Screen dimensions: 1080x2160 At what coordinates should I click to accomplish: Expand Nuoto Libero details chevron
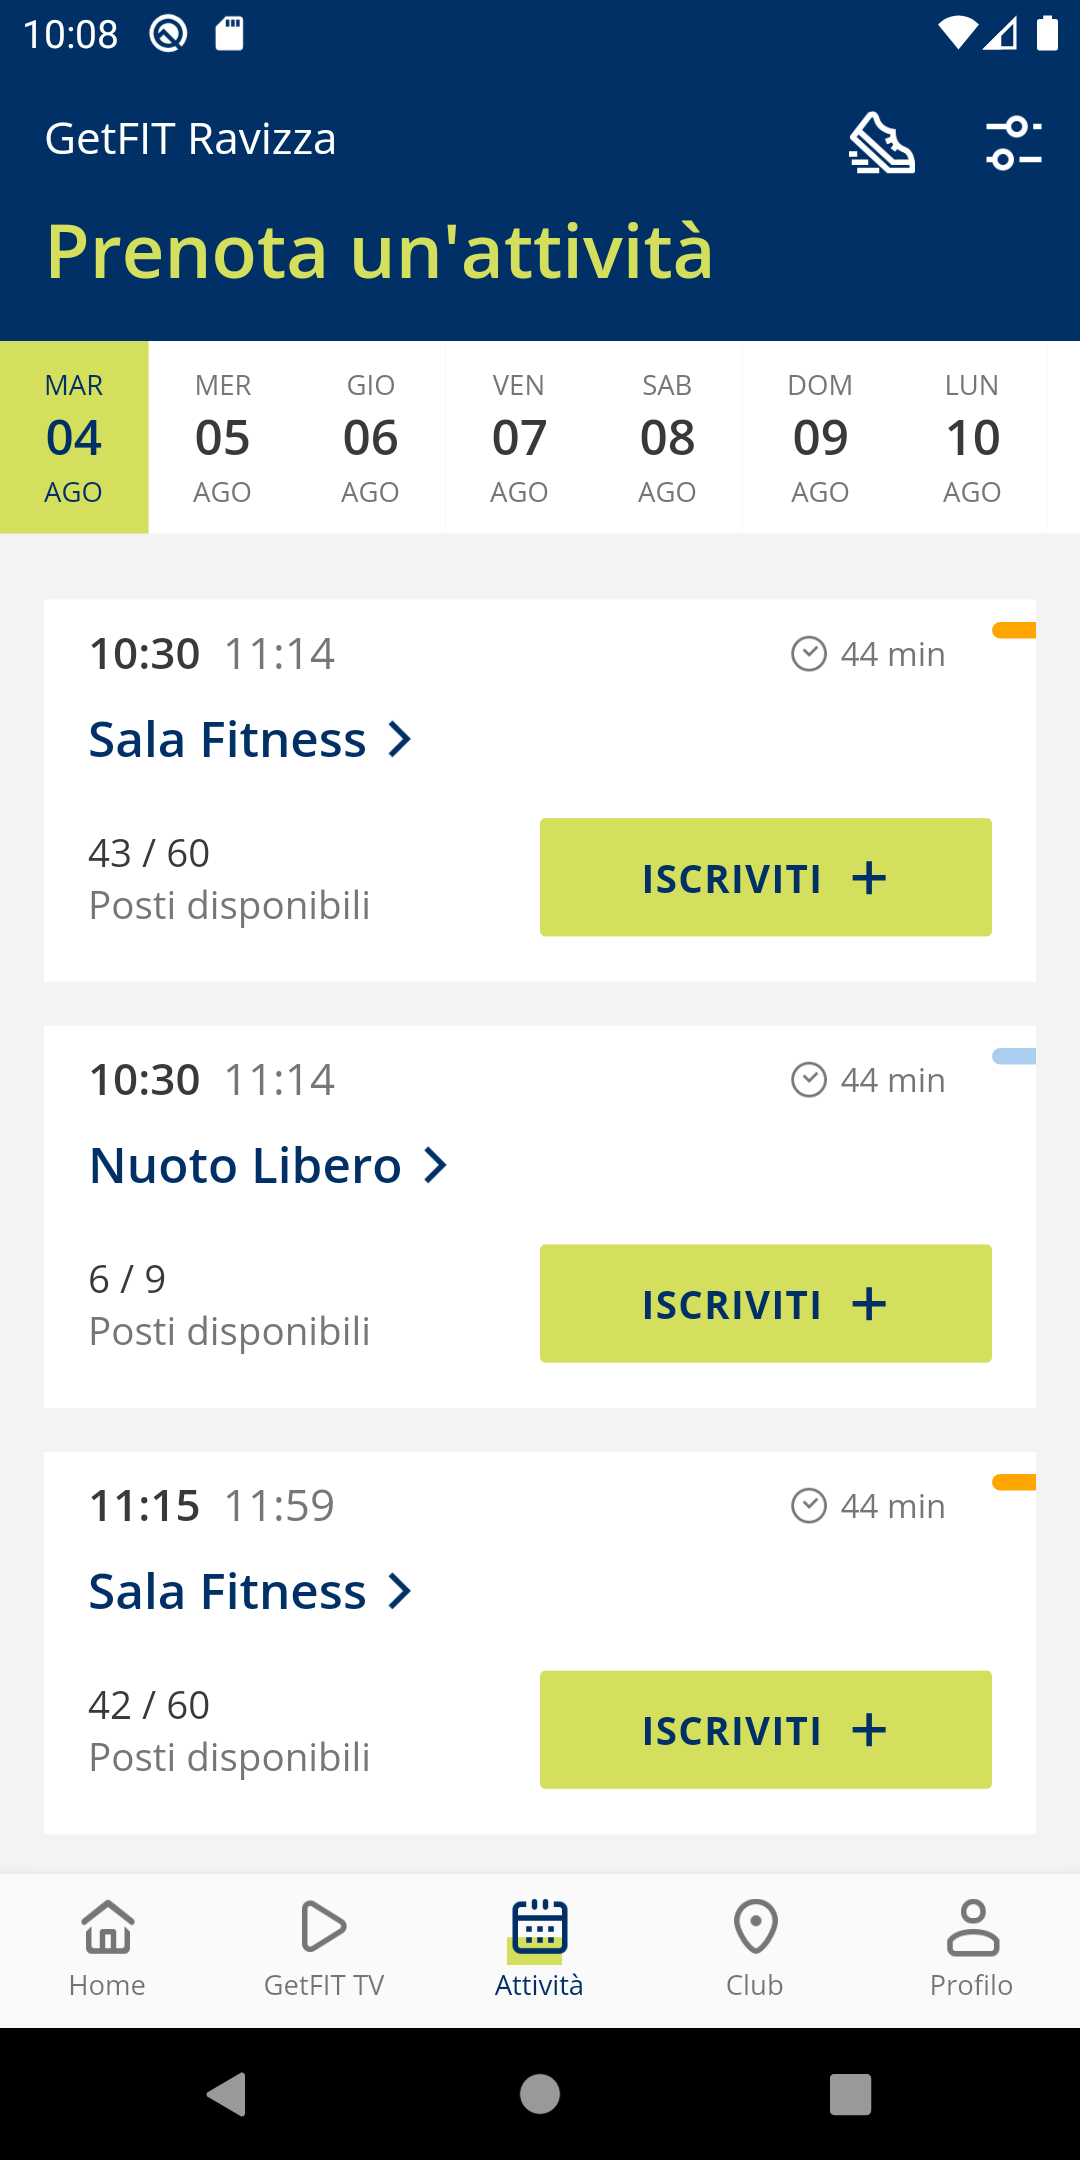click(435, 1166)
